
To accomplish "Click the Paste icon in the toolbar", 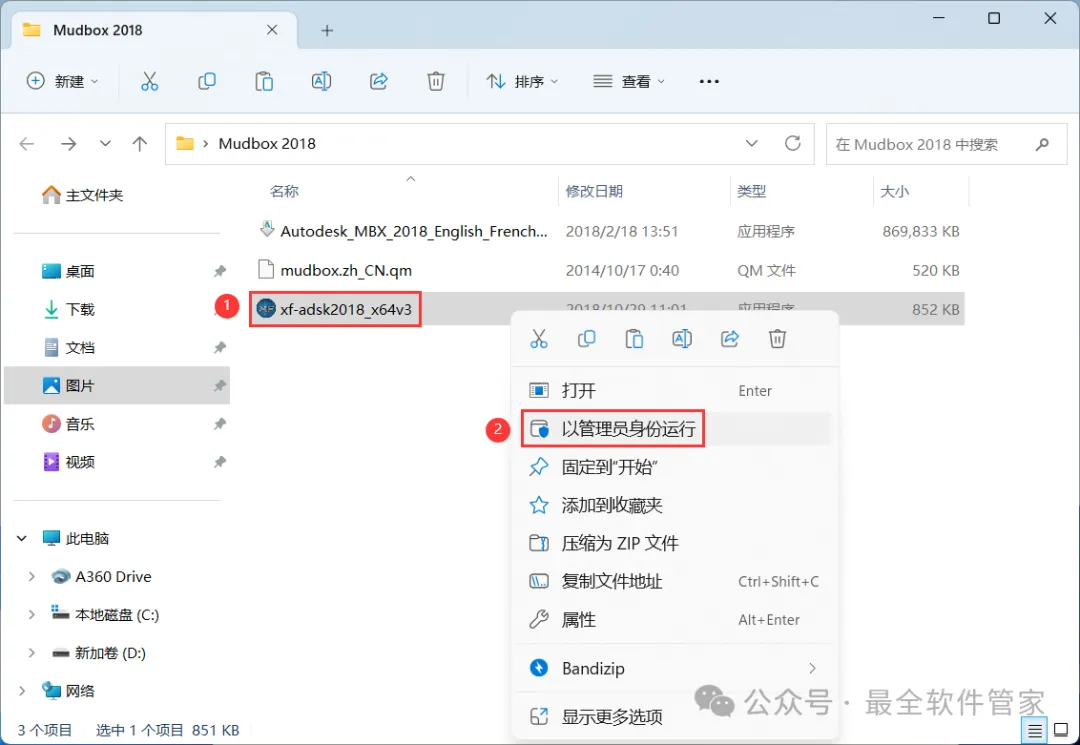I will pos(264,81).
